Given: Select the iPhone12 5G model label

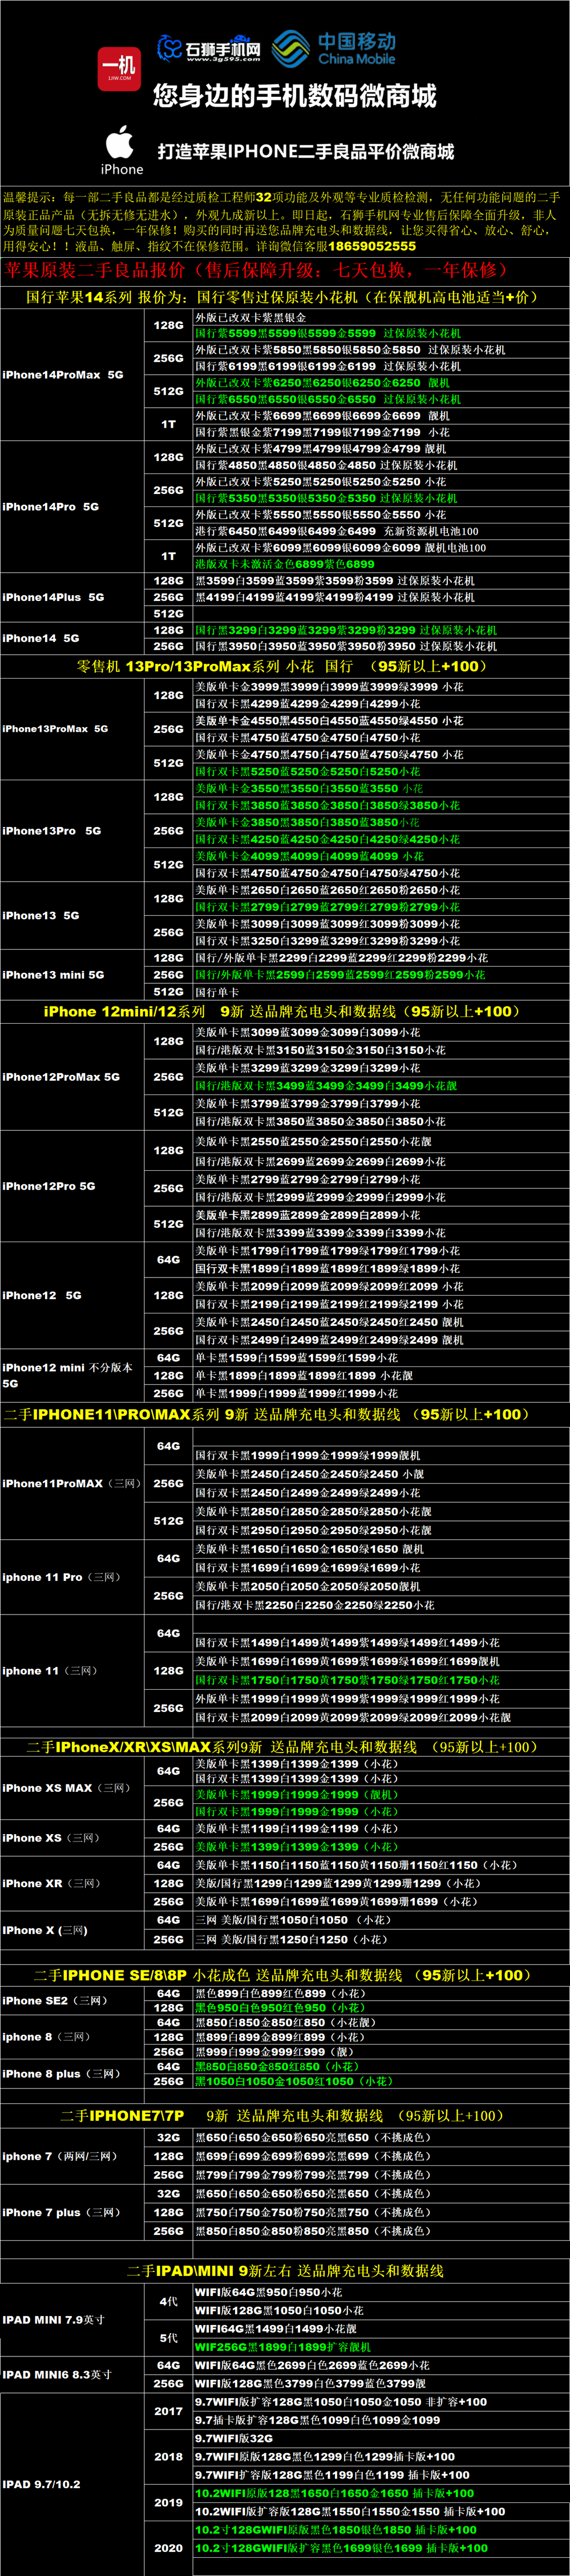Looking at the screenshot, I should (x=42, y=1295).
